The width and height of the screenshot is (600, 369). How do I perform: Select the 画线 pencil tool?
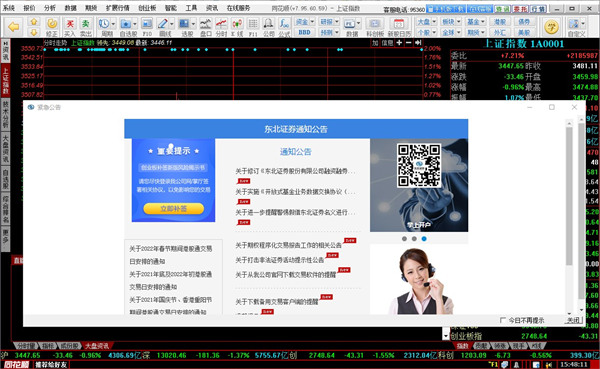click(x=162, y=24)
